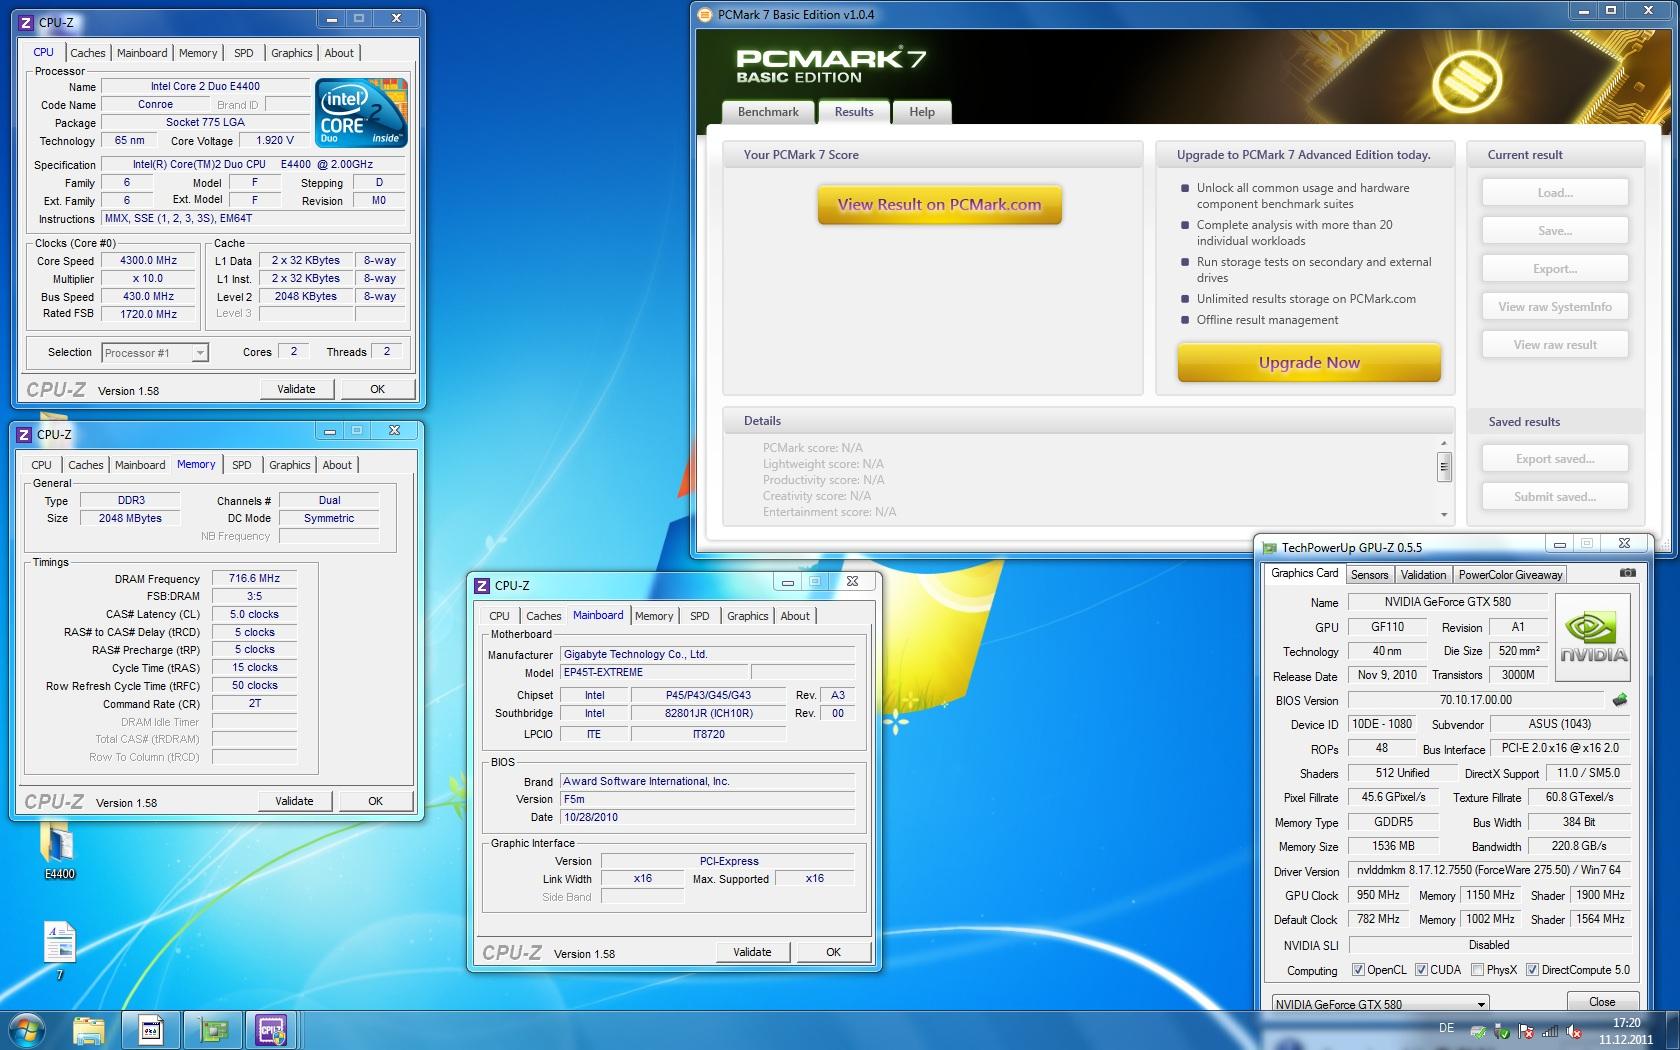Click the GPU-Z title bar icon
The image size is (1680, 1050).
(1270, 548)
